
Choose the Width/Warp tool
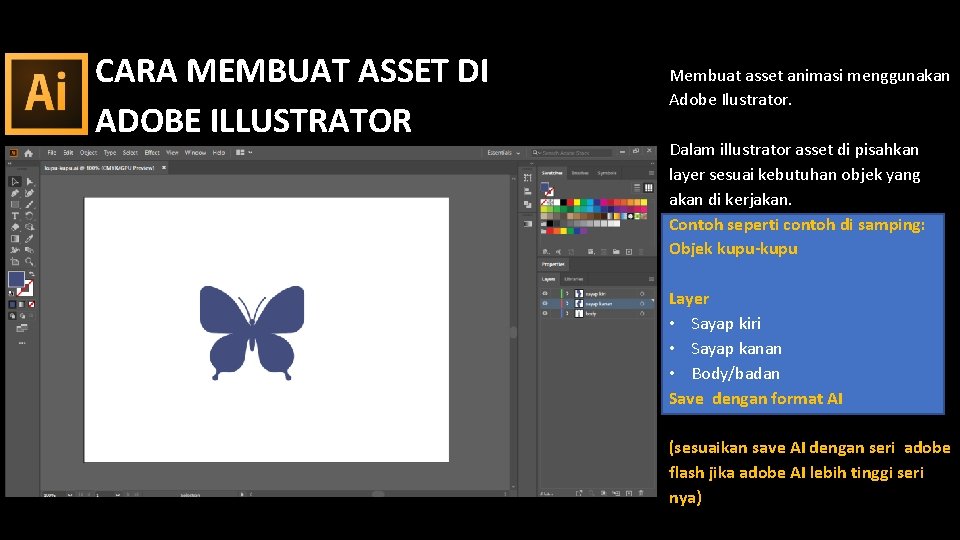[15, 250]
